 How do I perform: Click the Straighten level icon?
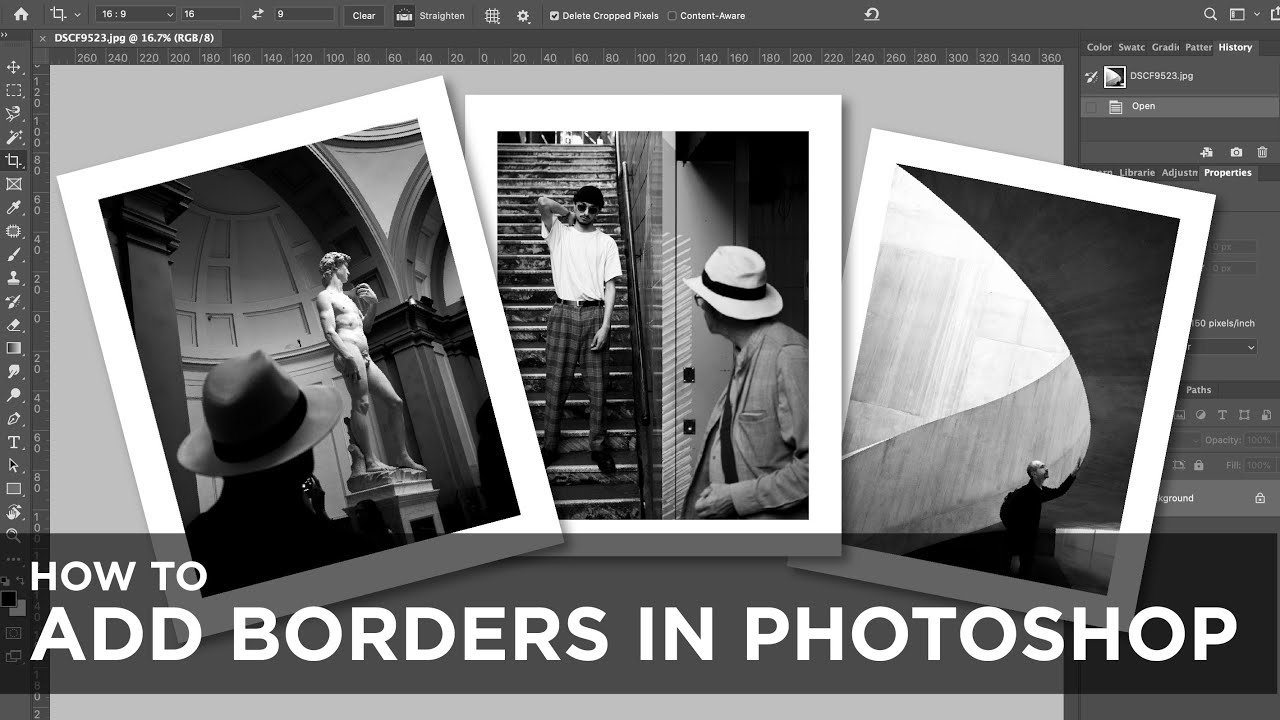coord(404,15)
